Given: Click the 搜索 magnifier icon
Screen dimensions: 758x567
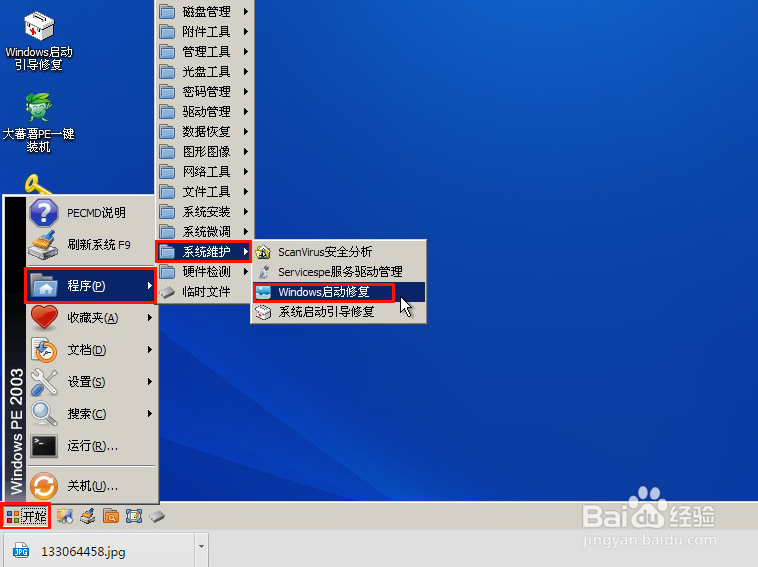Looking at the screenshot, I should pyautogui.click(x=44, y=414).
